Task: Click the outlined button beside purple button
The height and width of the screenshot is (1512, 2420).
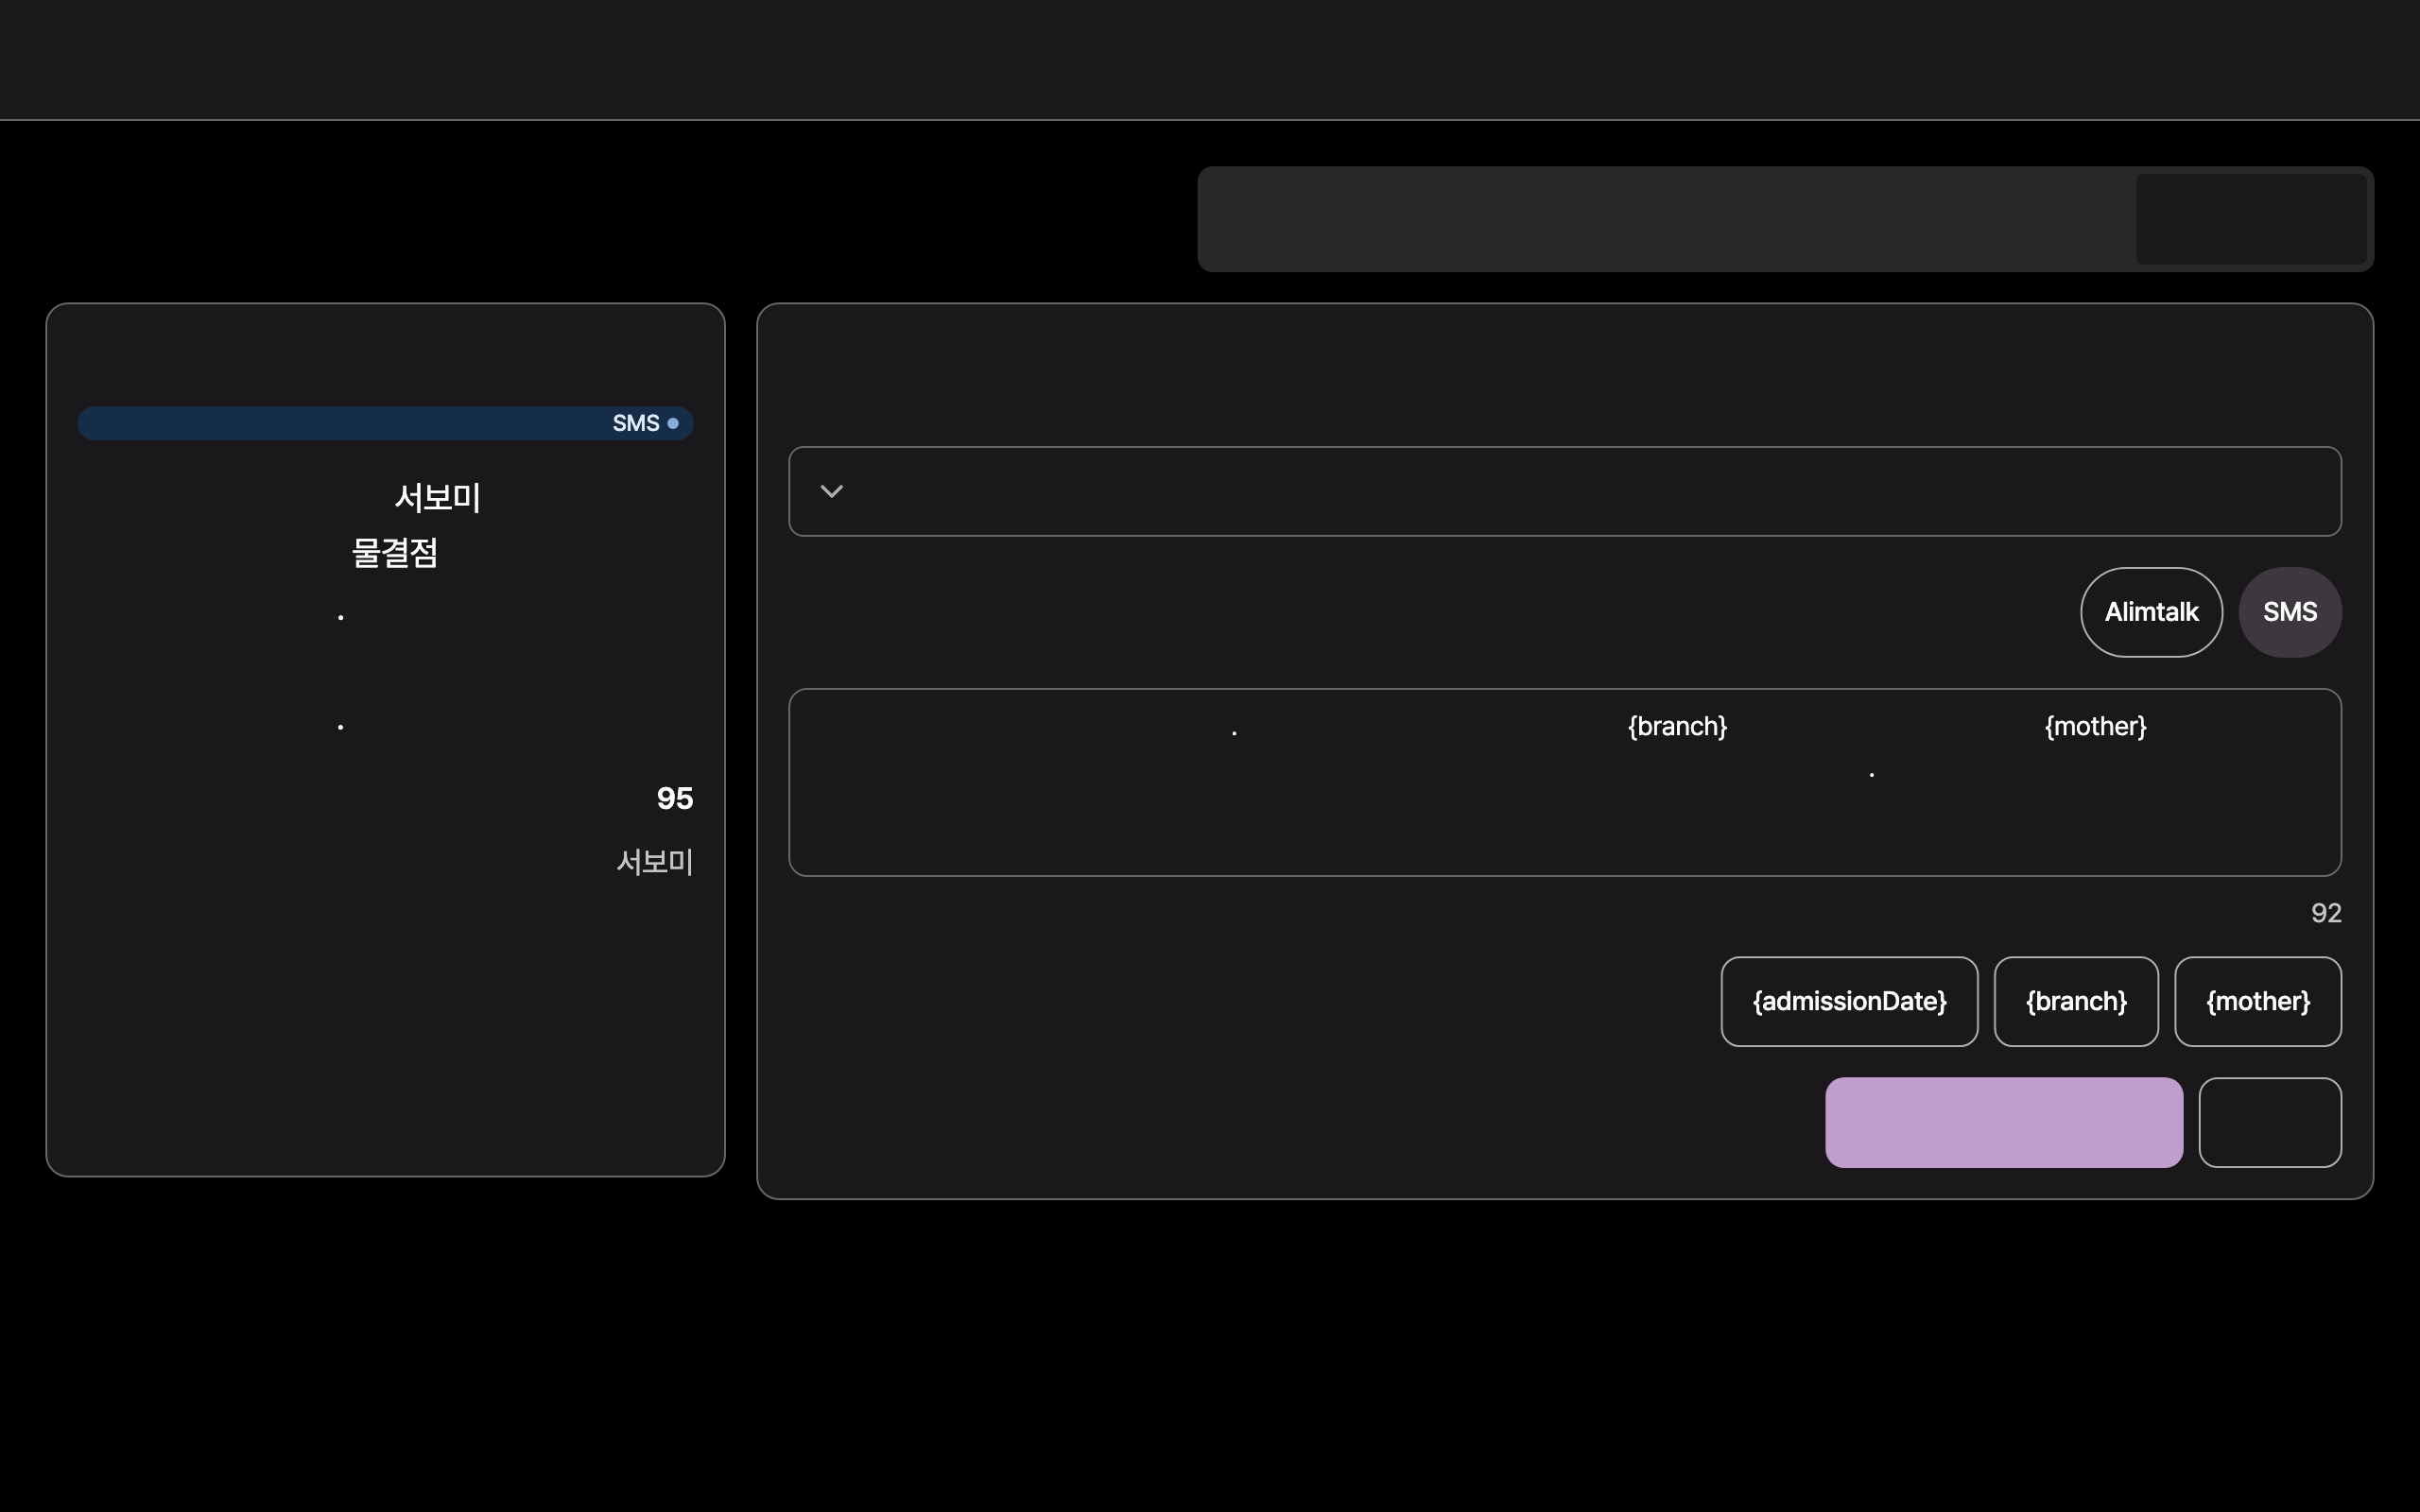Action: click(2270, 1122)
